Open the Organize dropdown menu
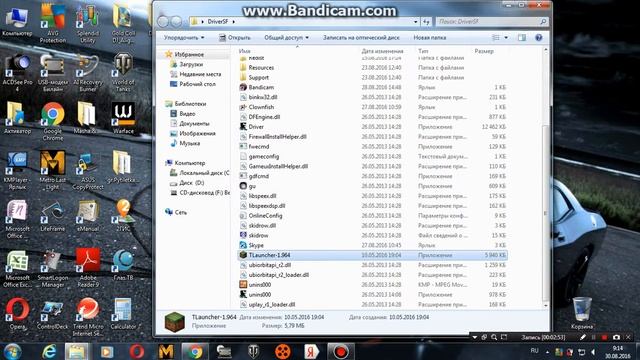This screenshot has height=360, width=640. (x=184, y=38)
